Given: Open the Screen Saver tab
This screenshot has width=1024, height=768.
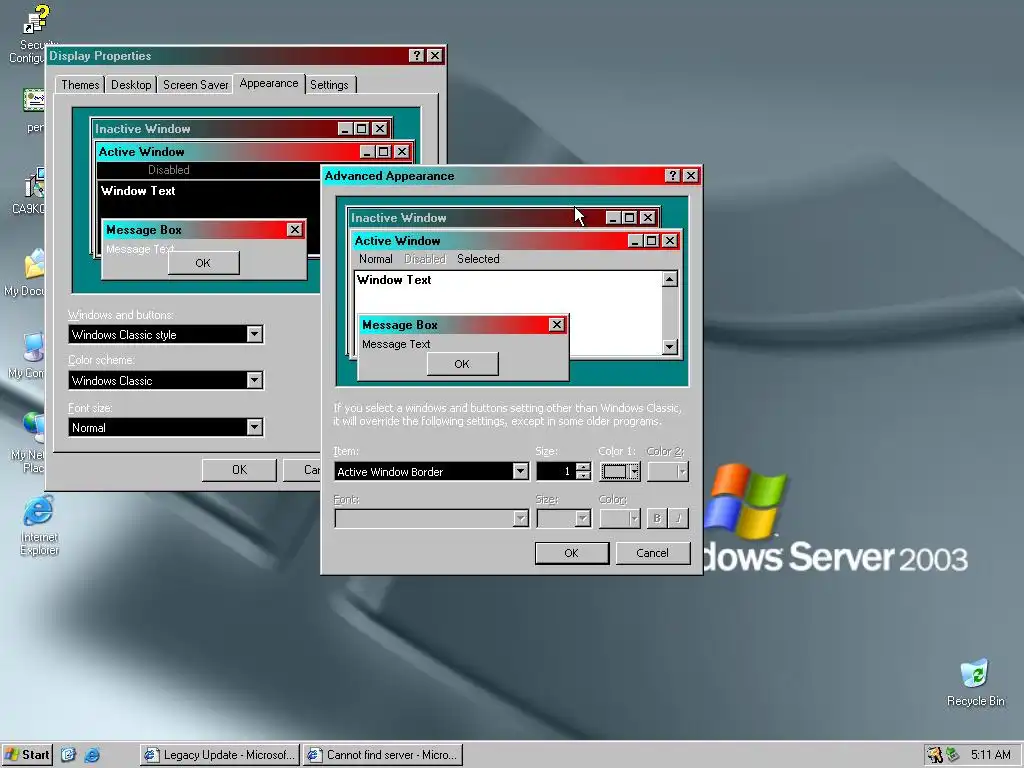Looking at the screenshot, I should 195,85.
